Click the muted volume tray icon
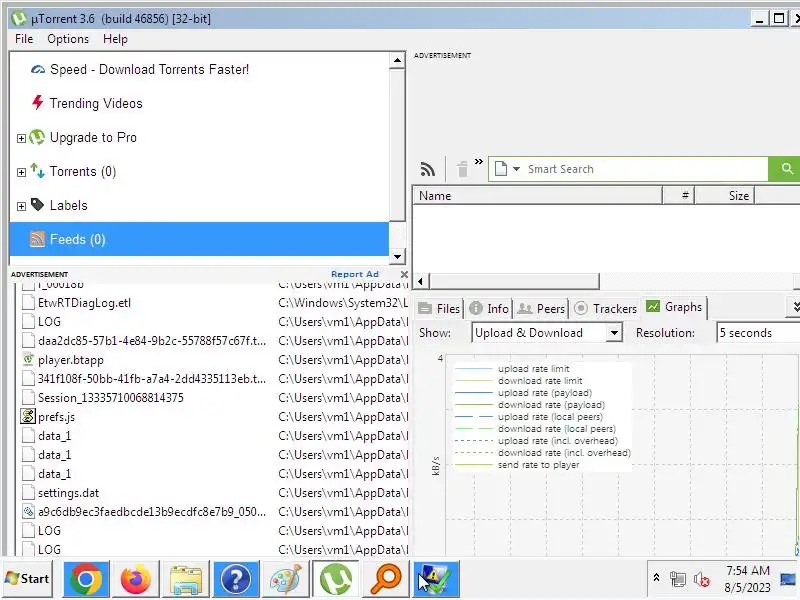 702,579
